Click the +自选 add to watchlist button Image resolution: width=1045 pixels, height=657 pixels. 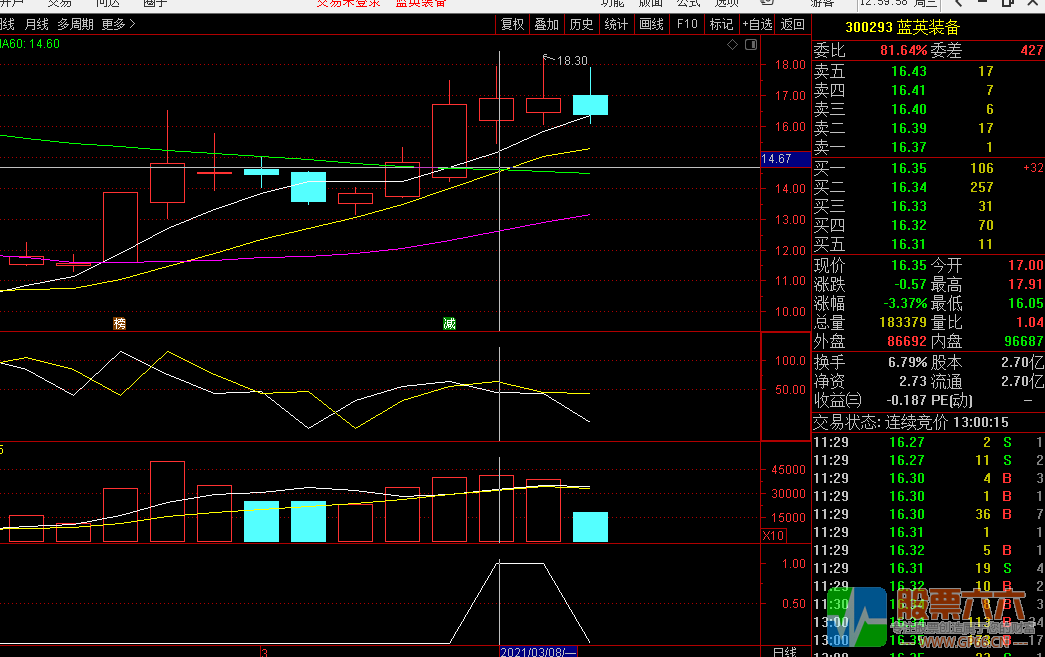(x=757, y=24)
